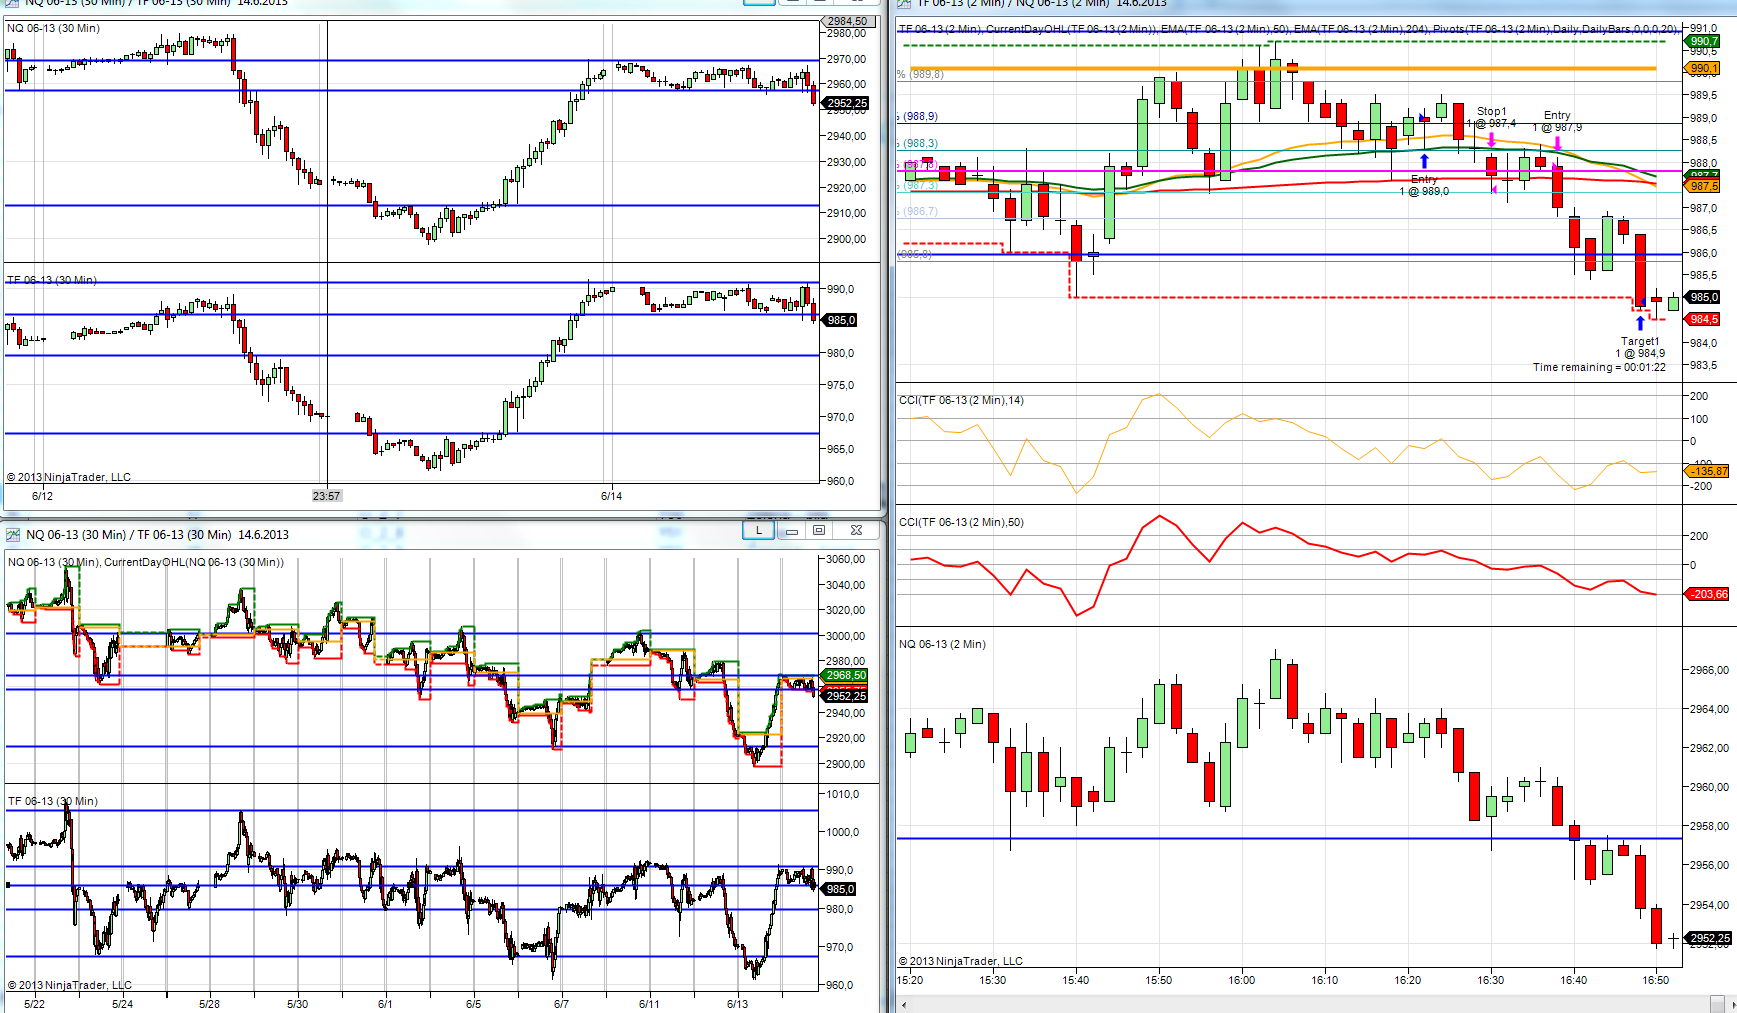Select the magenta down arrow under Stop1
The image size is (1737, 1013).
click(x=1491, y=140)
